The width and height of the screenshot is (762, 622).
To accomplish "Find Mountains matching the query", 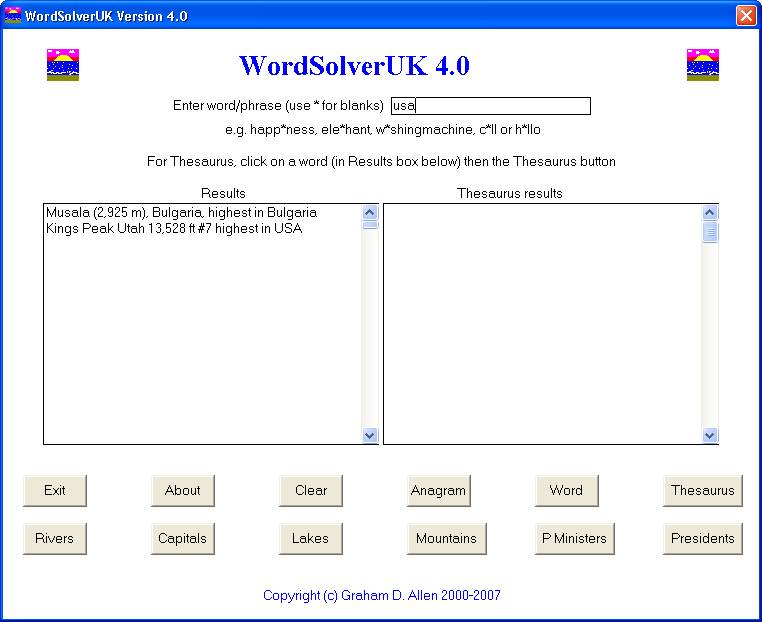I will click(446, 539).
